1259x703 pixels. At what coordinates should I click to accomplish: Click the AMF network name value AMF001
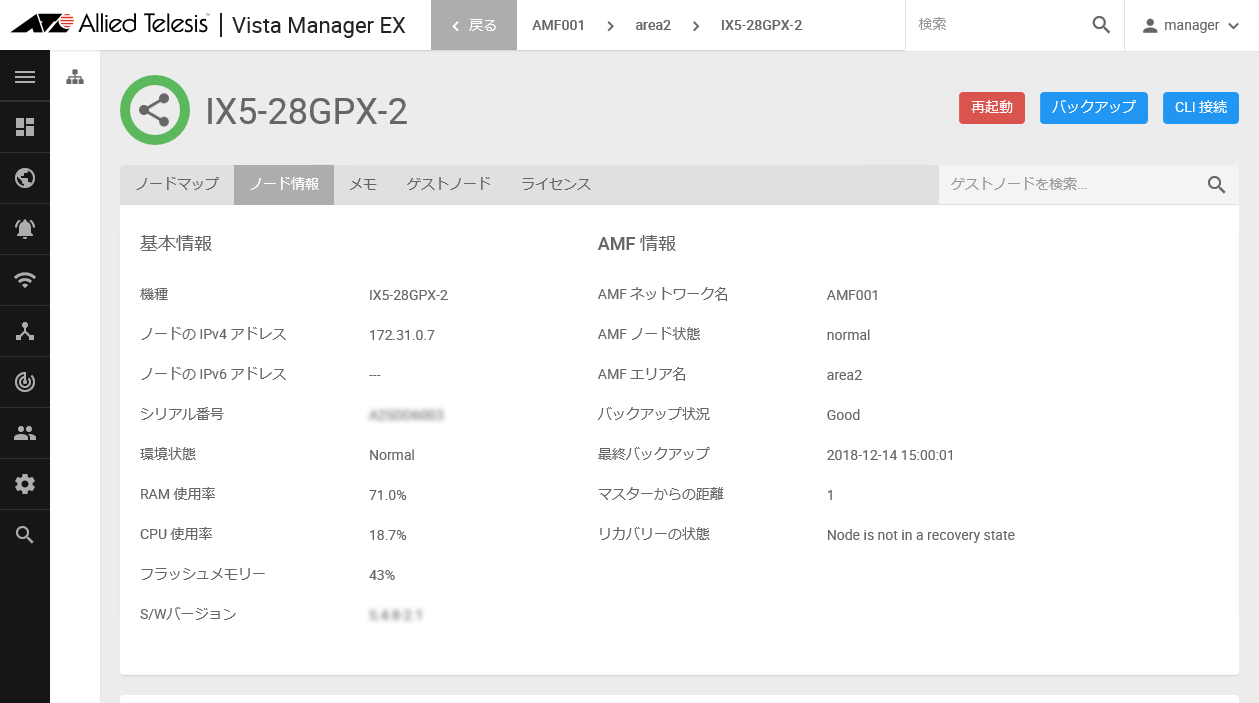(853, 295)
